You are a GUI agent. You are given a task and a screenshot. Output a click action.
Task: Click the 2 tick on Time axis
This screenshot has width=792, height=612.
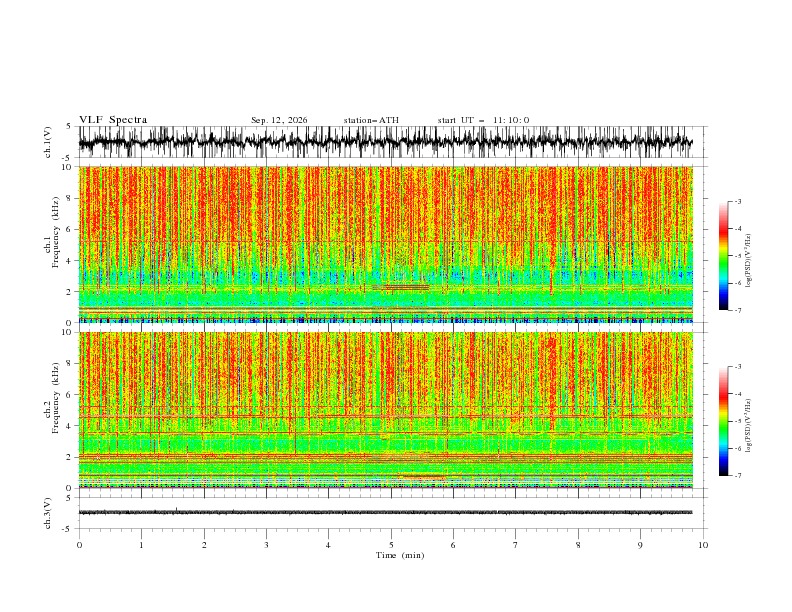pyautogui.click(x=204, y=545)
